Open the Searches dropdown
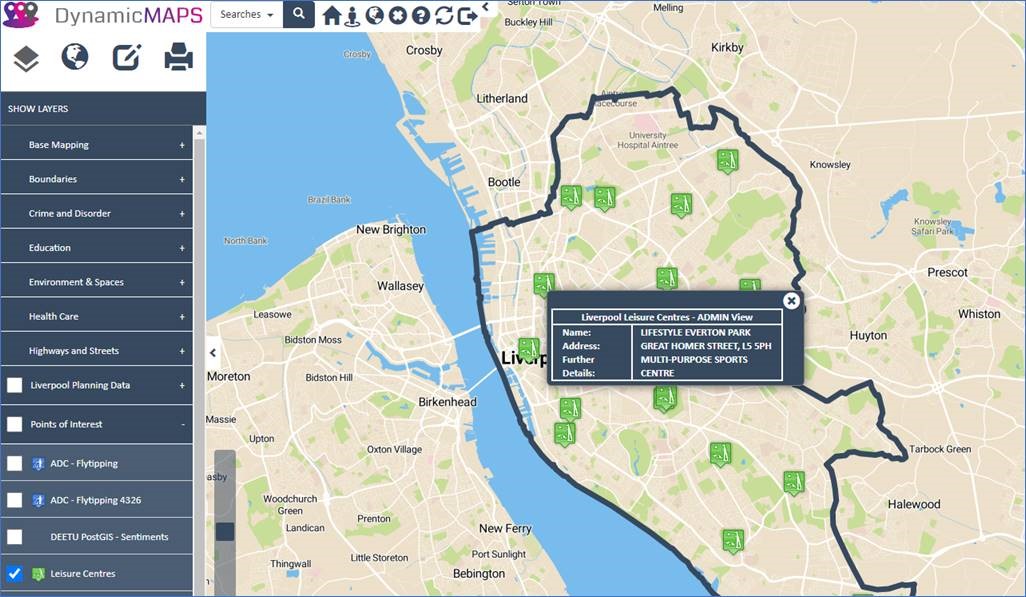The width and height of the screenshot is (1026, 597). [x=247, y=14]
